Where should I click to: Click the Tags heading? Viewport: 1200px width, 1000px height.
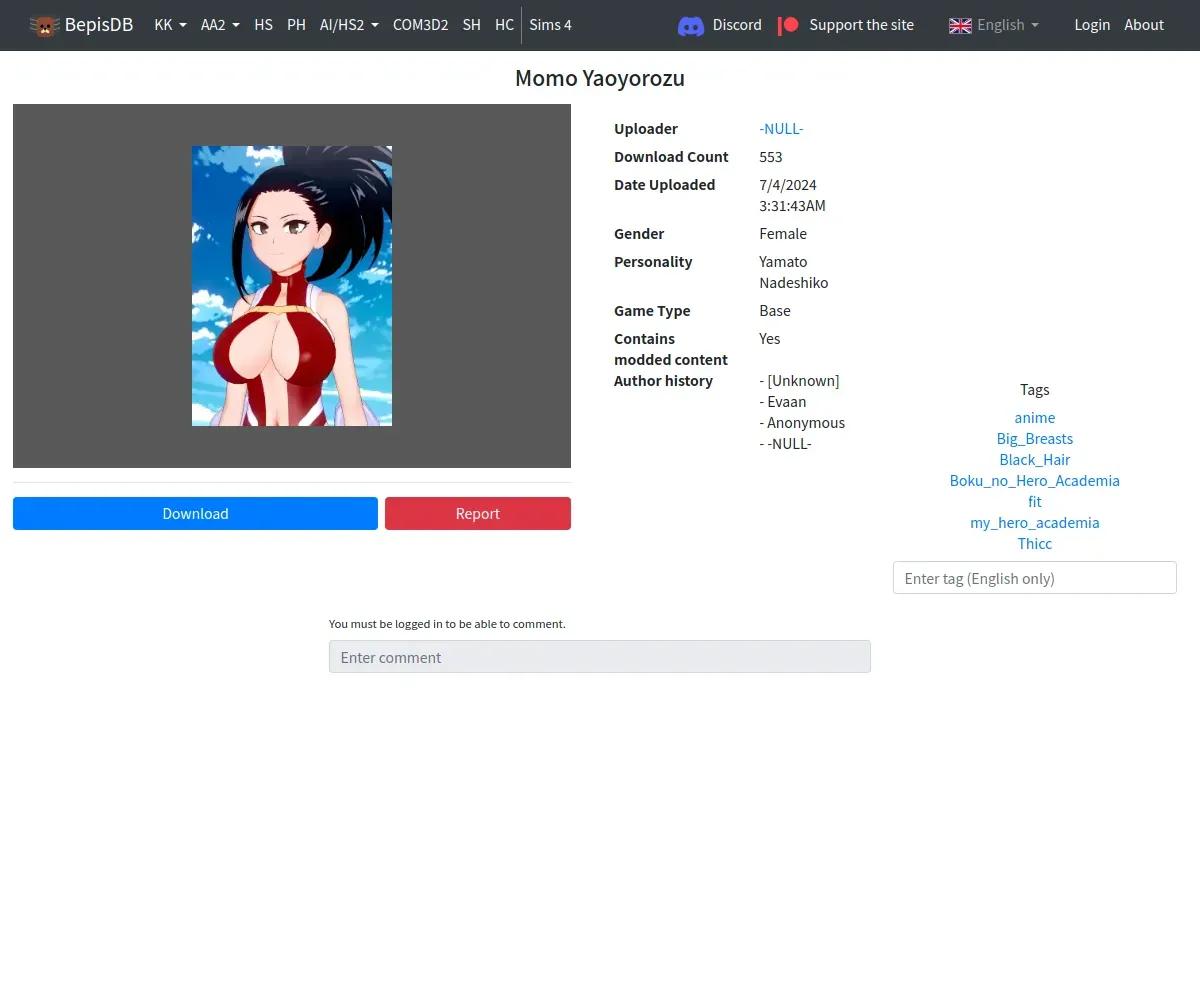tap(1035, 390)
